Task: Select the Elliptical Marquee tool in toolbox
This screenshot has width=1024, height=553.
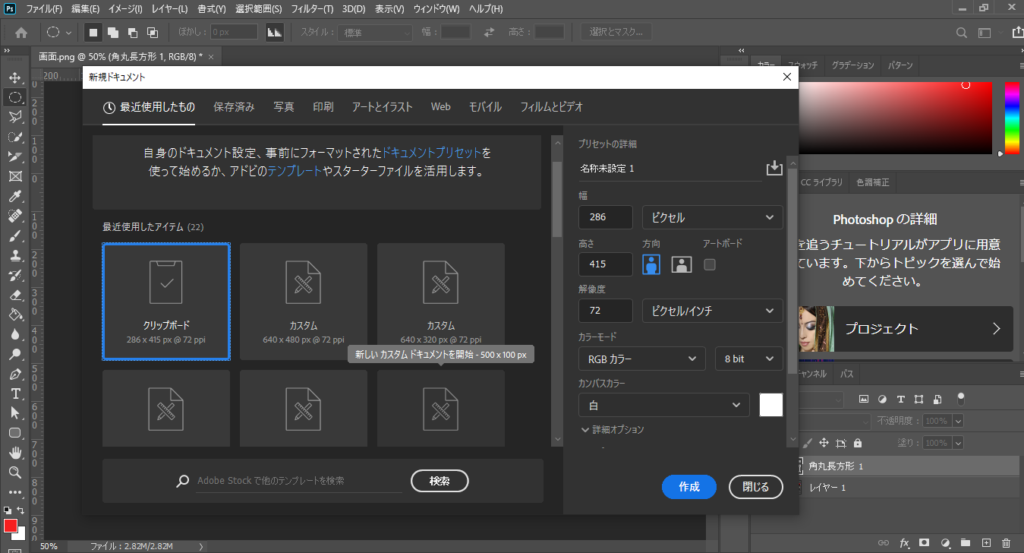Action: click(15, 97)
